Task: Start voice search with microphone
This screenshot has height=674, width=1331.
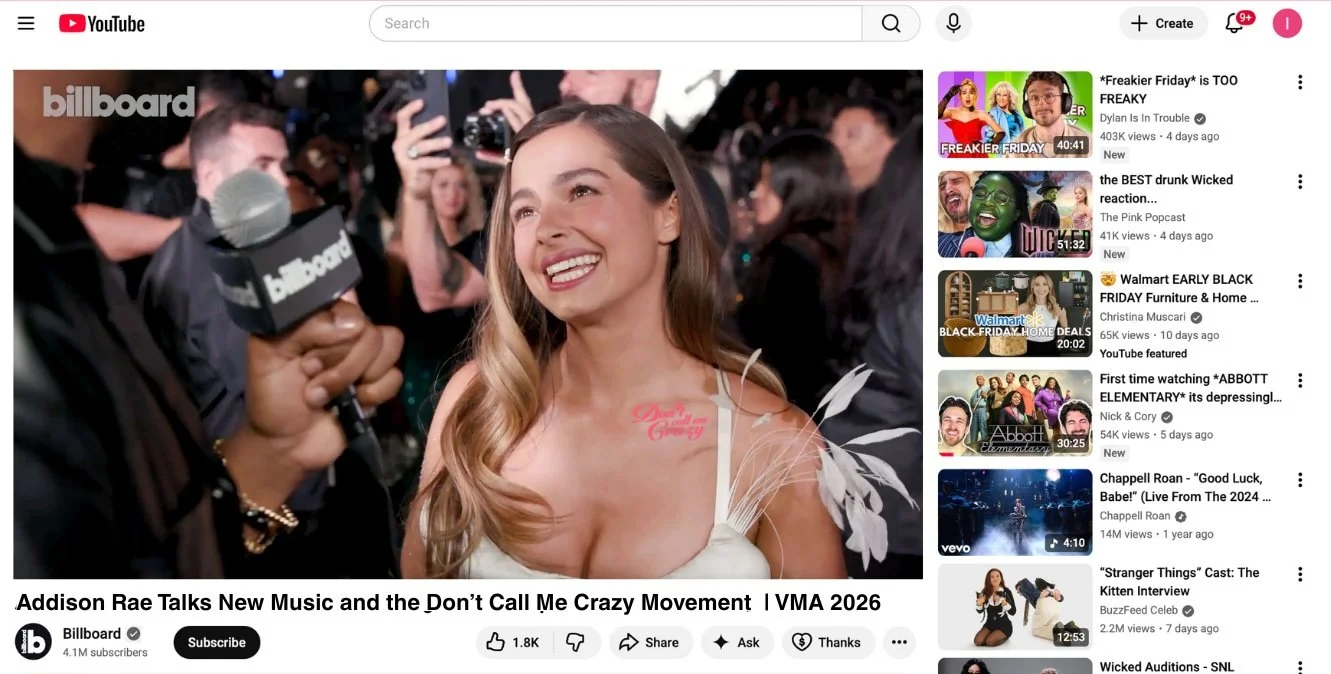Action: tap(953, 23)
